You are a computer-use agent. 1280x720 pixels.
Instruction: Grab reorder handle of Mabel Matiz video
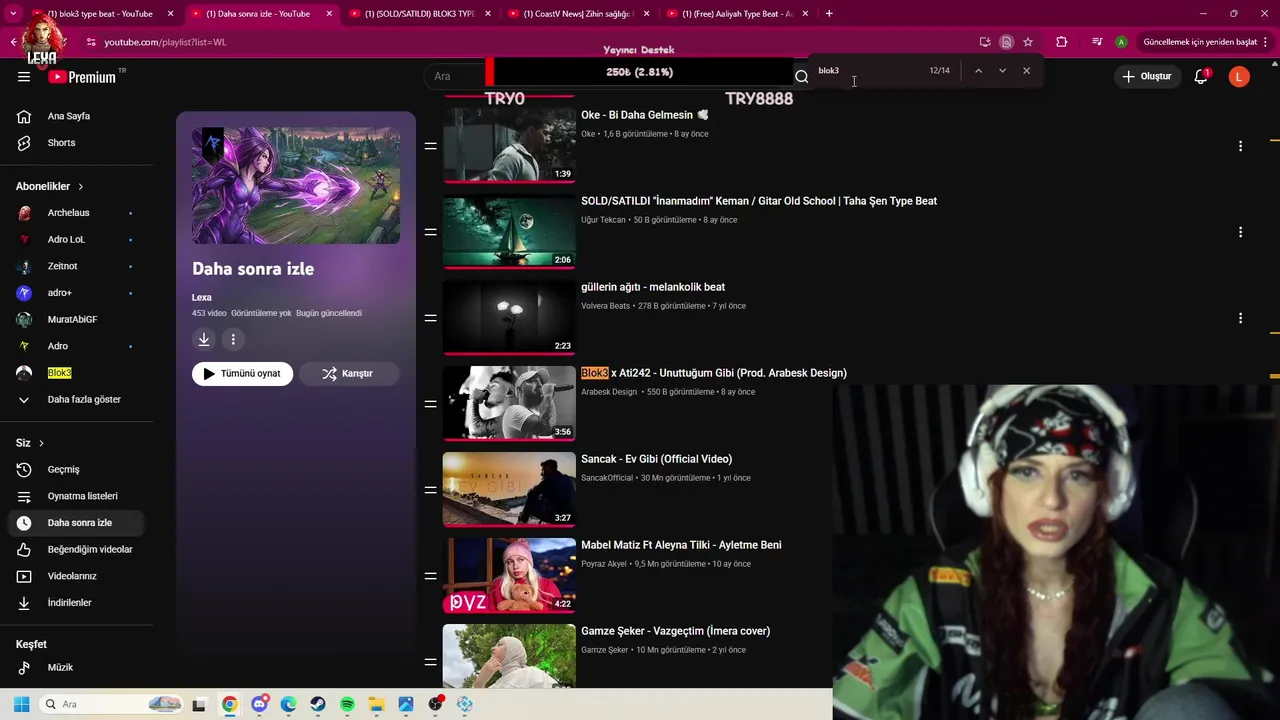pyautogui.click(x=430, y=576)
